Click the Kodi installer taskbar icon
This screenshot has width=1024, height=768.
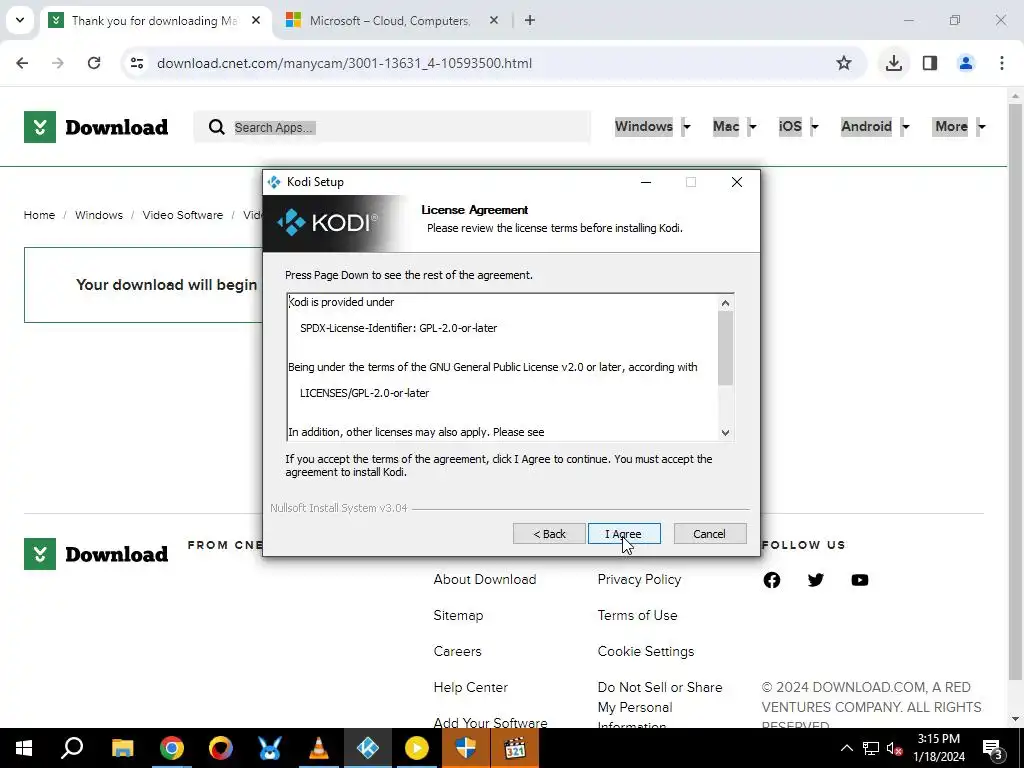click(x=368, y=748)
